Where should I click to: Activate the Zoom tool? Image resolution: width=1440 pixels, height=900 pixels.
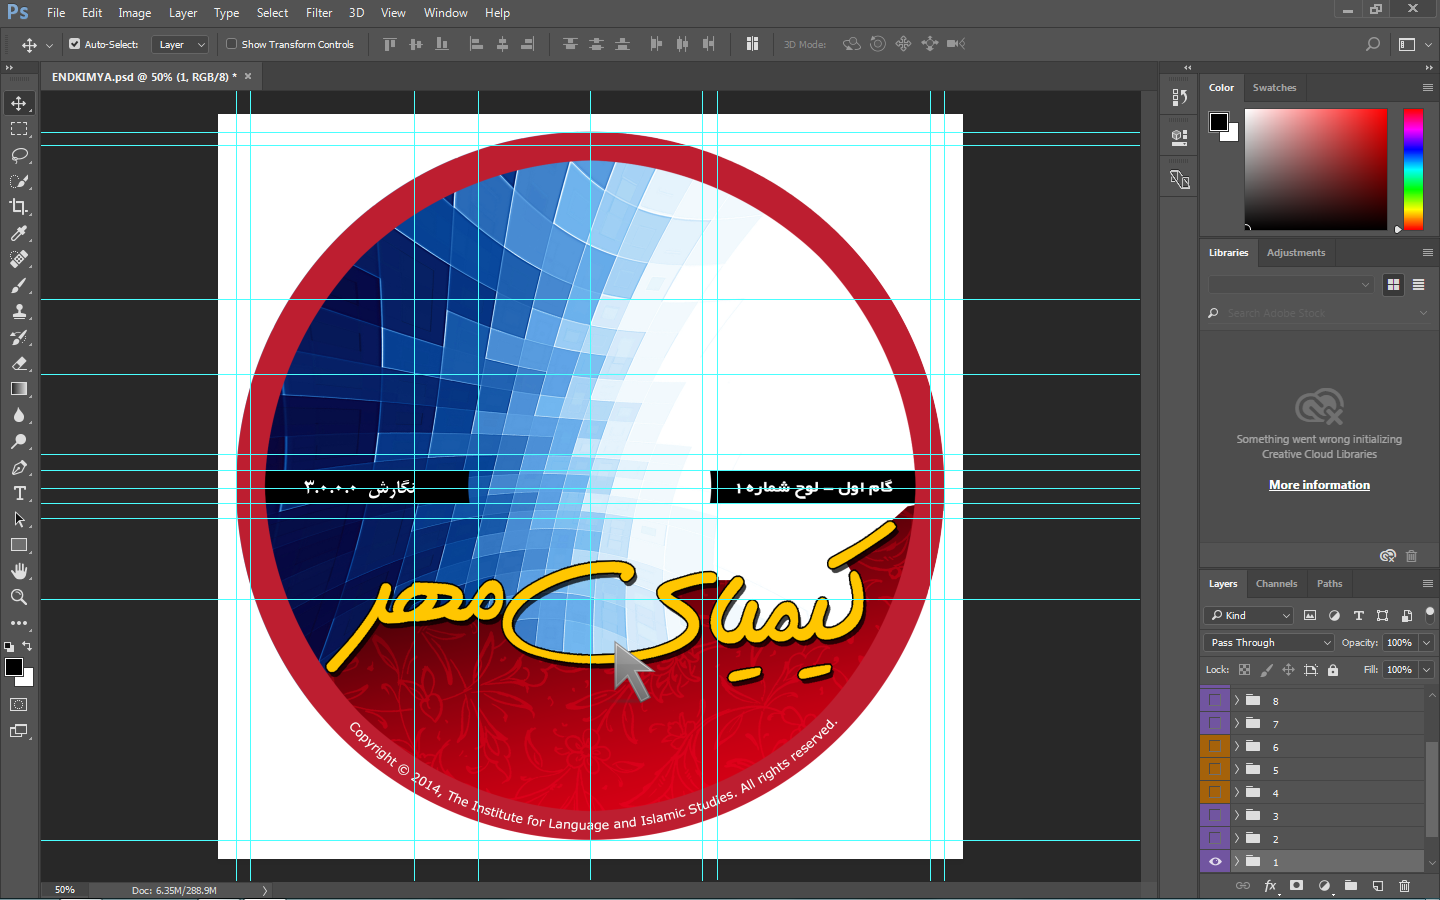[x=19, y=597]
